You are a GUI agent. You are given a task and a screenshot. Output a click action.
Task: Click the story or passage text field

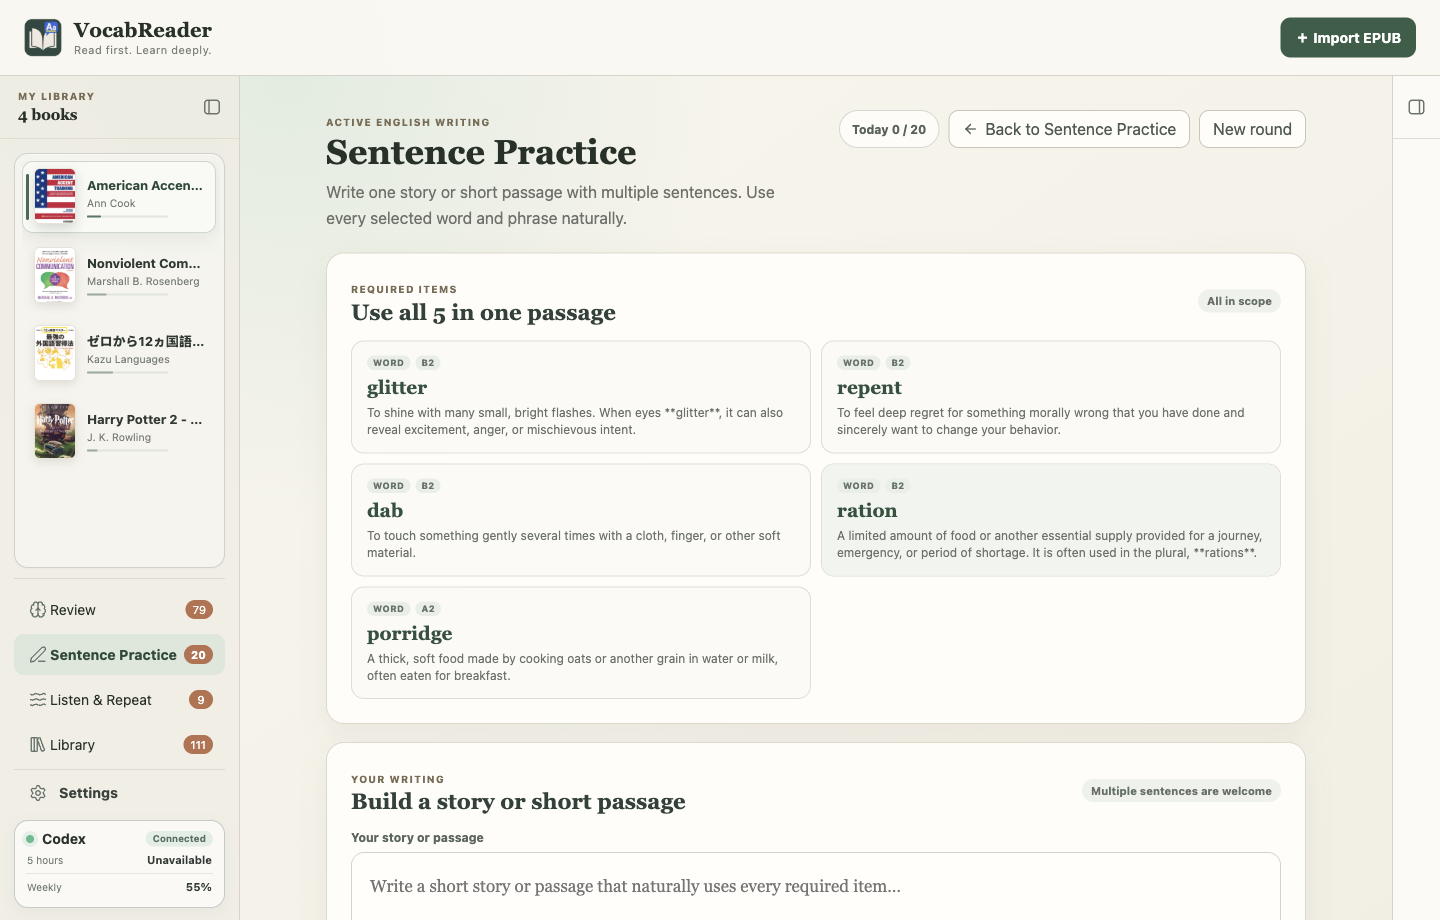coord(816,886)
